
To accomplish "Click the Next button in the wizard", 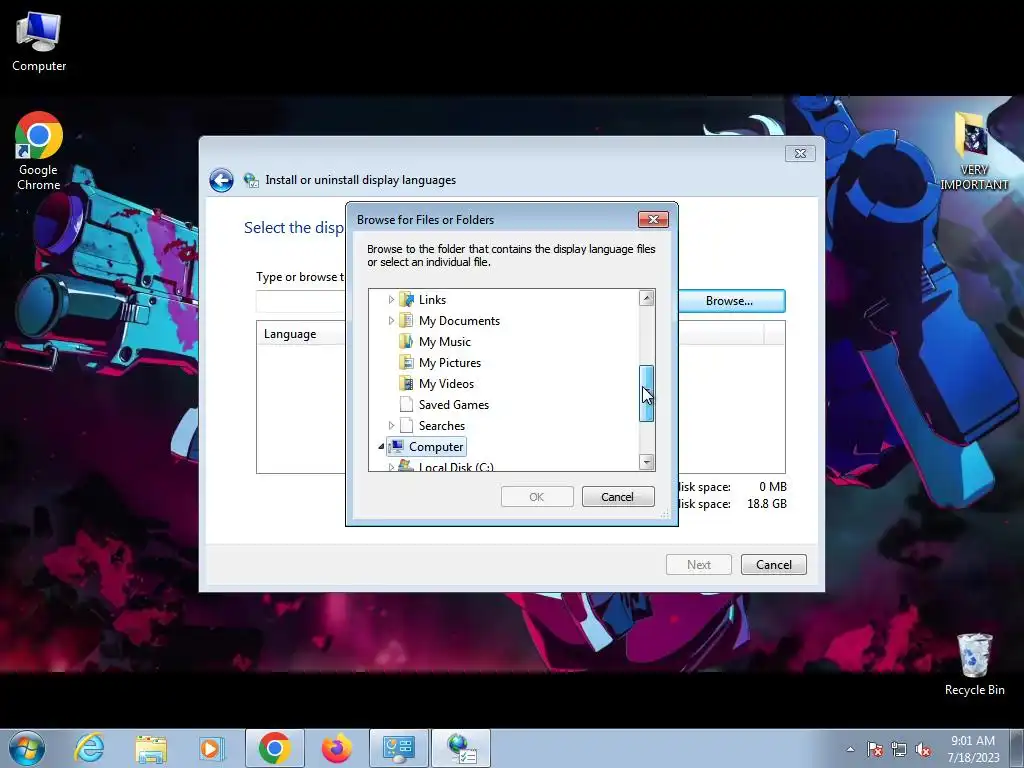I will (699, 565).
